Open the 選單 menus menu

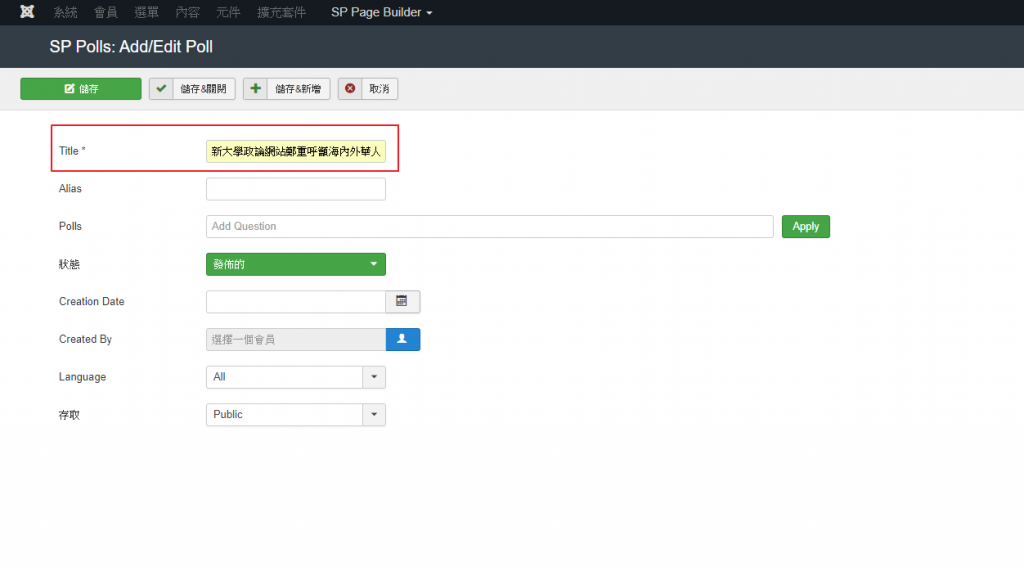146,13
